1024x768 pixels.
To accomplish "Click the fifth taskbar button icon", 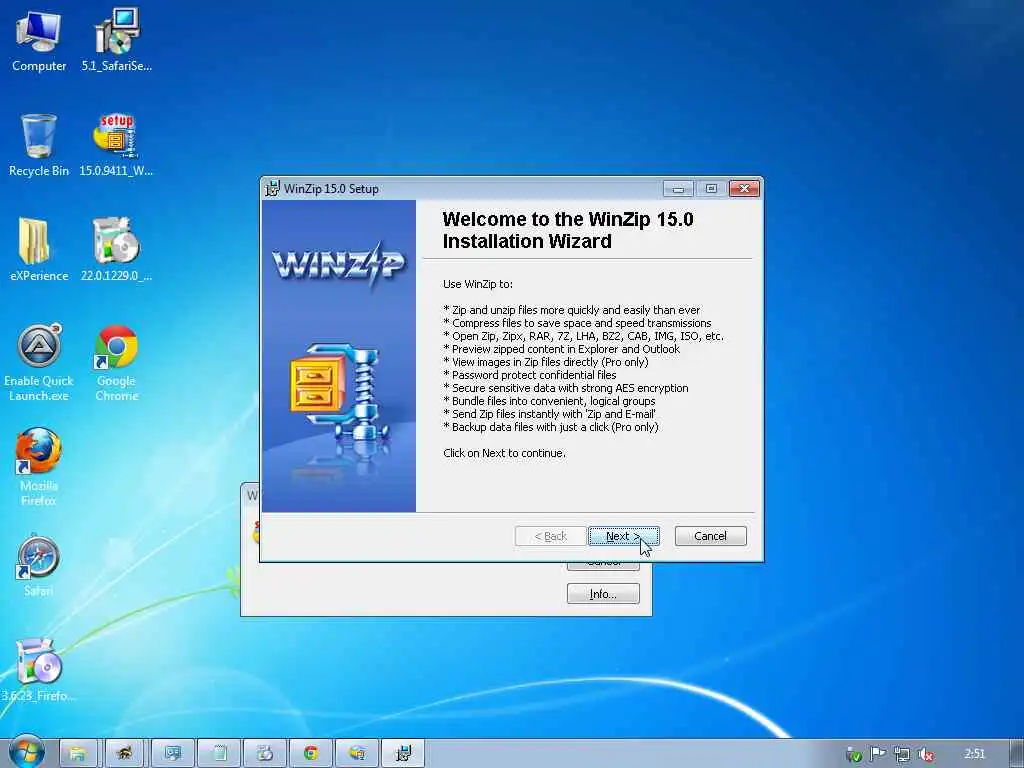I will point(264,754).
